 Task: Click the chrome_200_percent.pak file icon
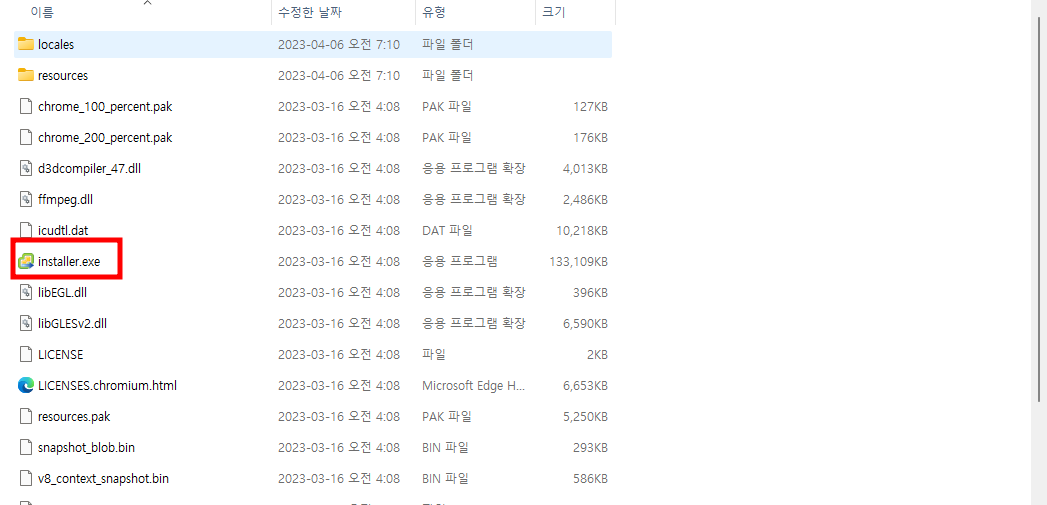[x=26, y=138]
